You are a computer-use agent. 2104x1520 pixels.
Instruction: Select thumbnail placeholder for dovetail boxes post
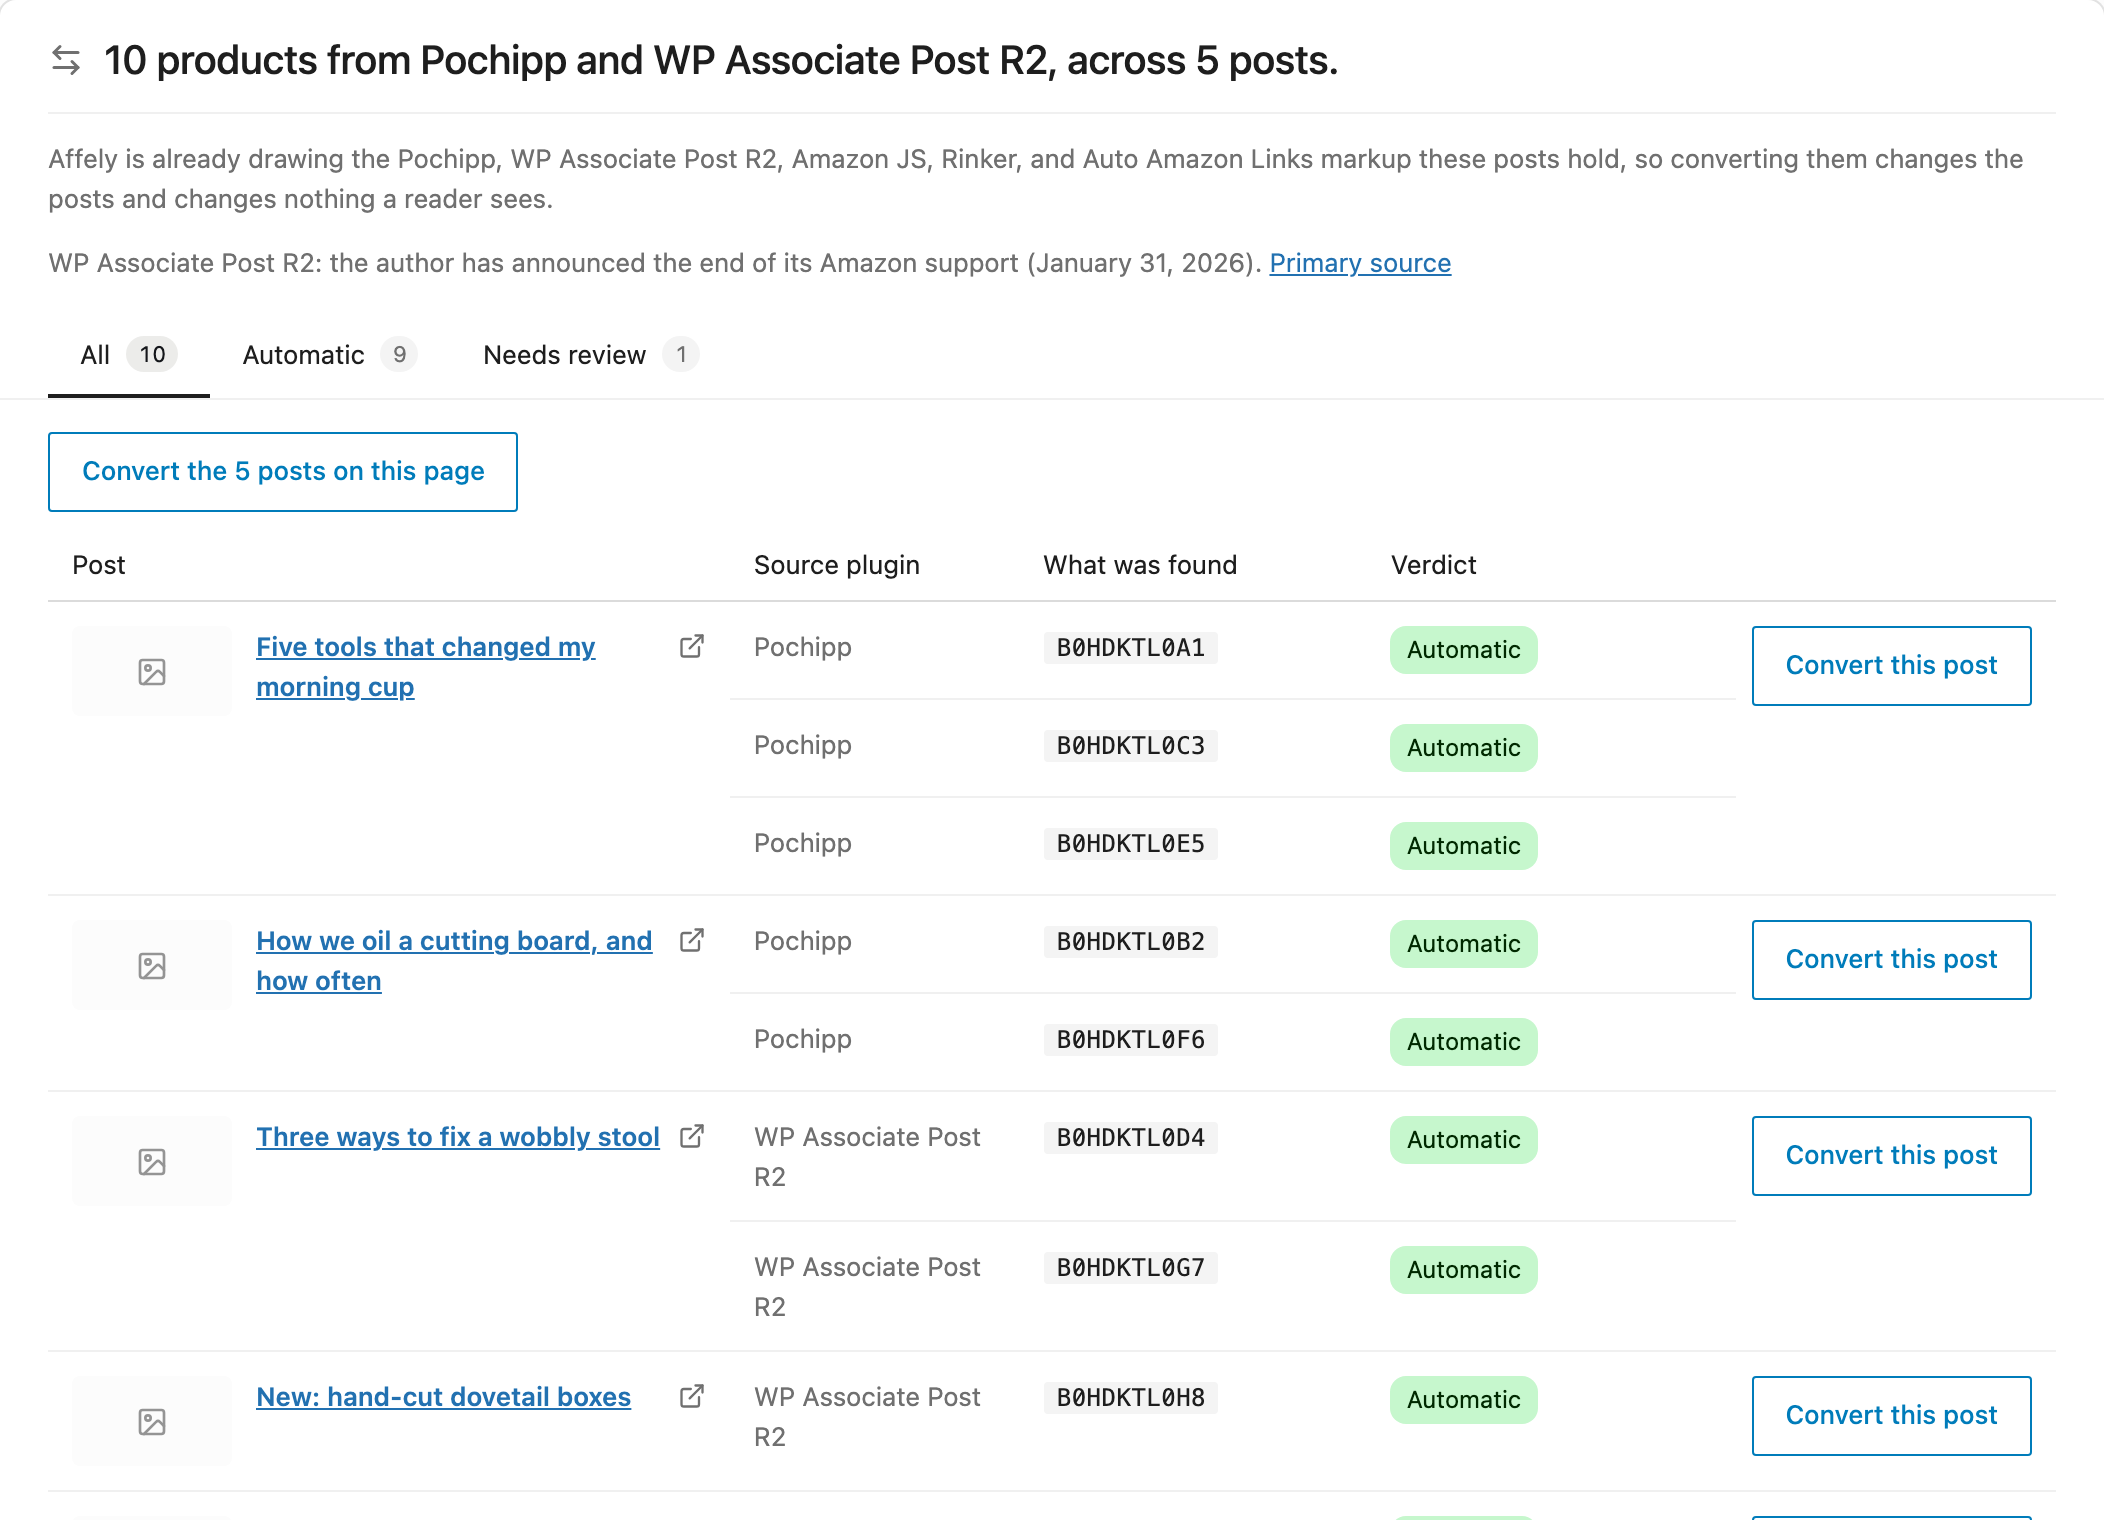click(x=152, y=1421)
